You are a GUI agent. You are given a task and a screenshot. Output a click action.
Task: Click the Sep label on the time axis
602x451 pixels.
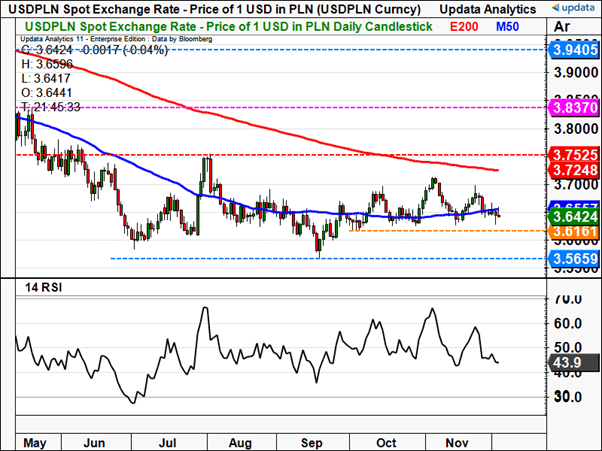(x=313, y=440)
